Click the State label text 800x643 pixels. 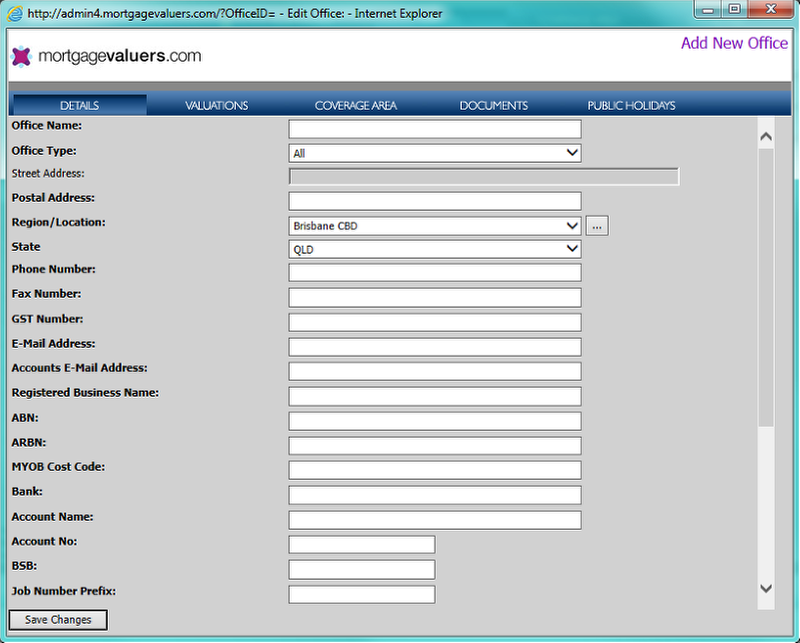click(x=26, y=247)
